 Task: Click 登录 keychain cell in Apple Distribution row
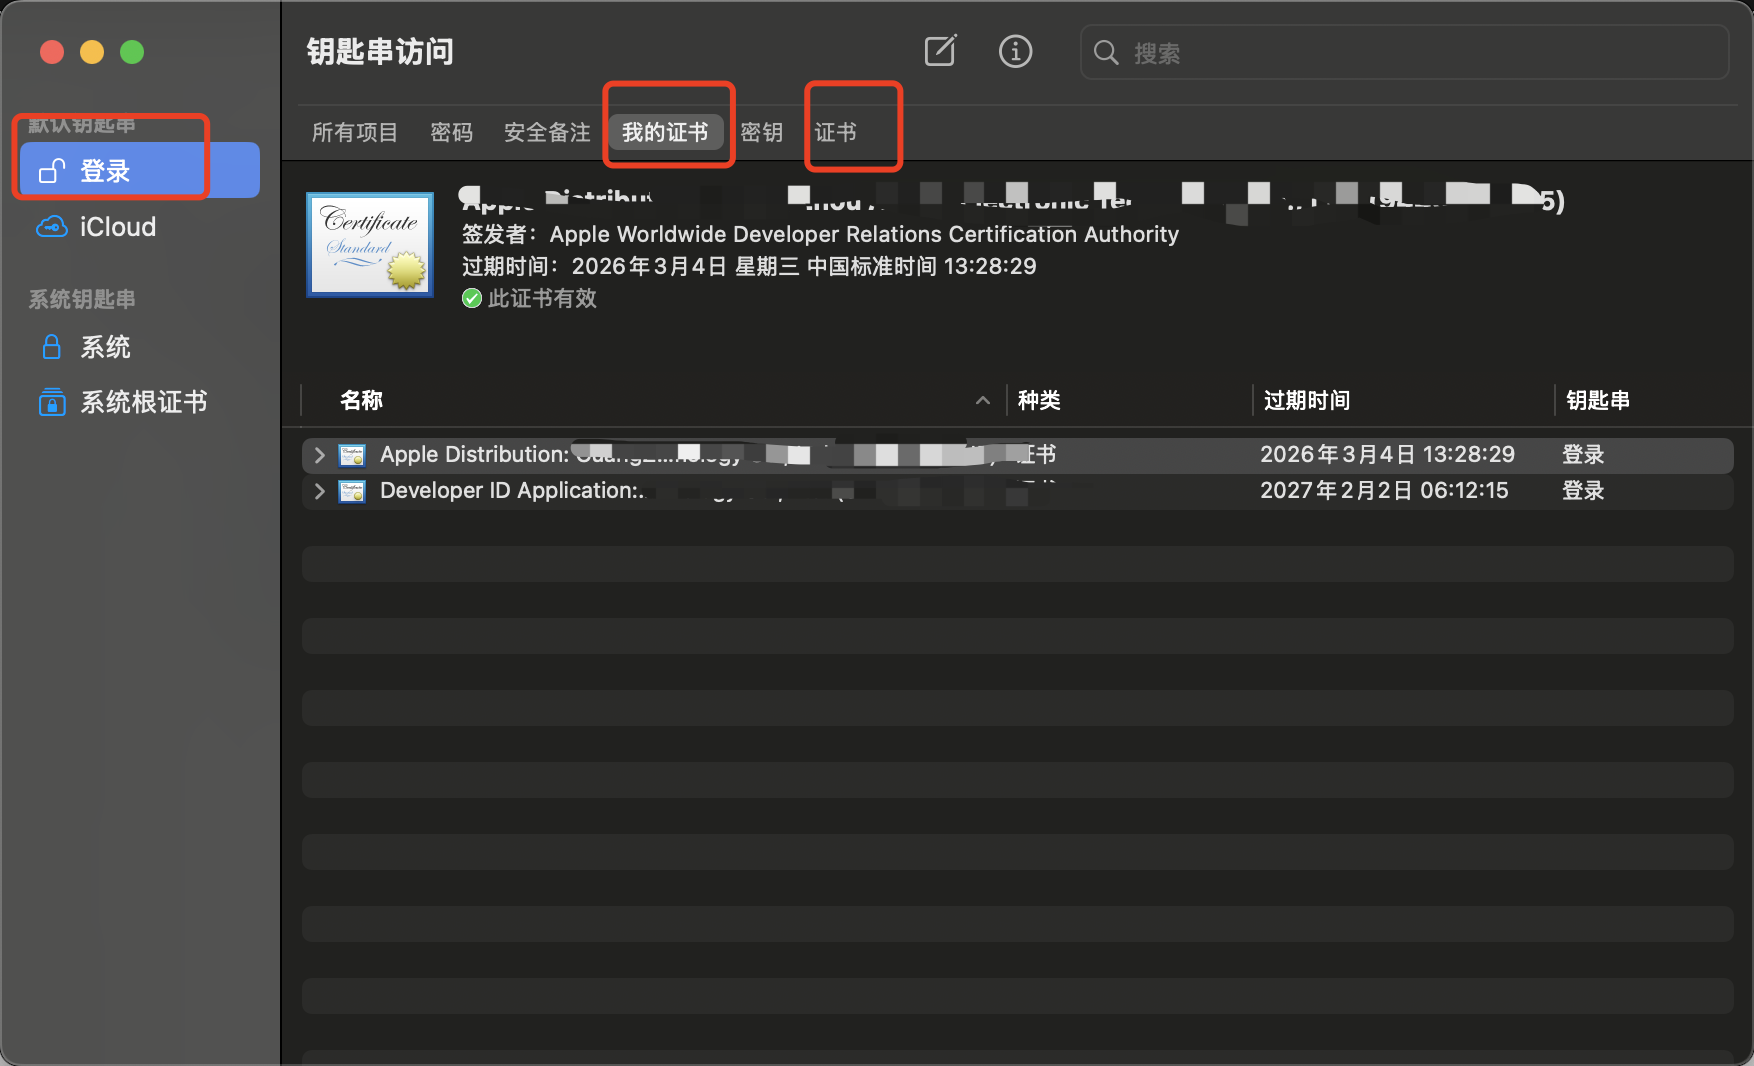pos(1583,455)
